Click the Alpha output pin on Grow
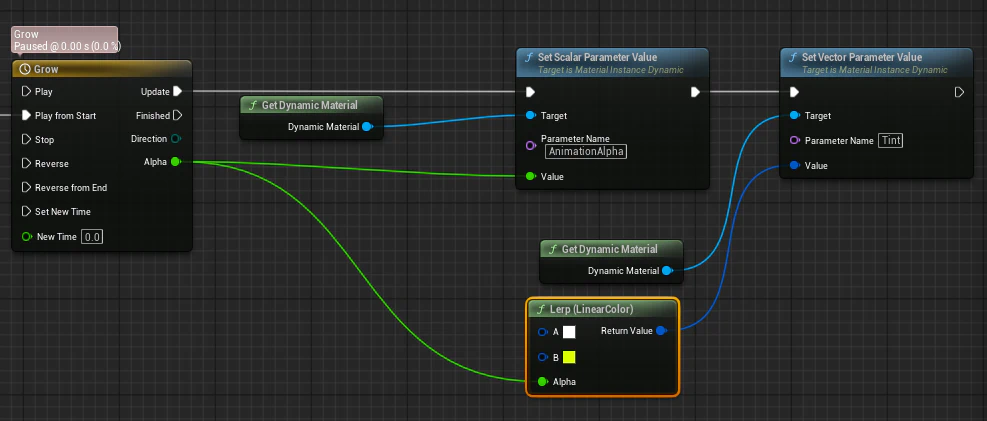This screenshot has height=421, width=987. pyautogui.click(x=176, y=162)
